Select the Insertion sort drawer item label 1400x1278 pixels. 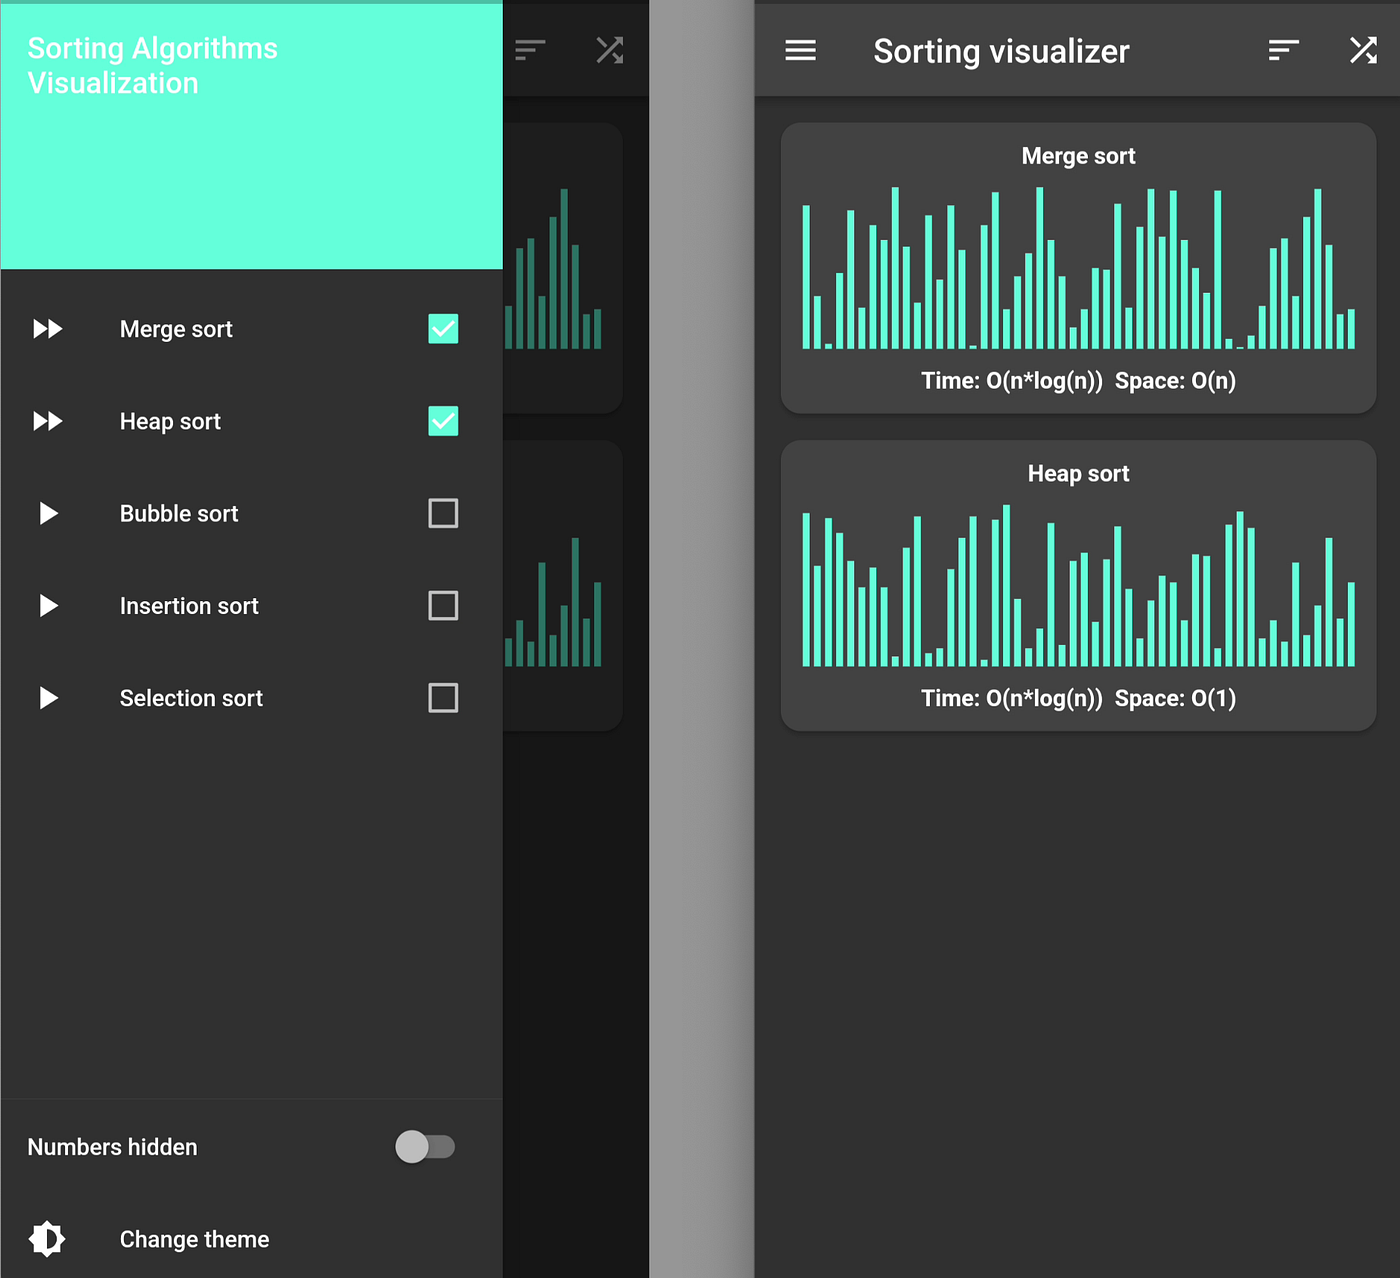pyautogui.click(x=189, y=605)
